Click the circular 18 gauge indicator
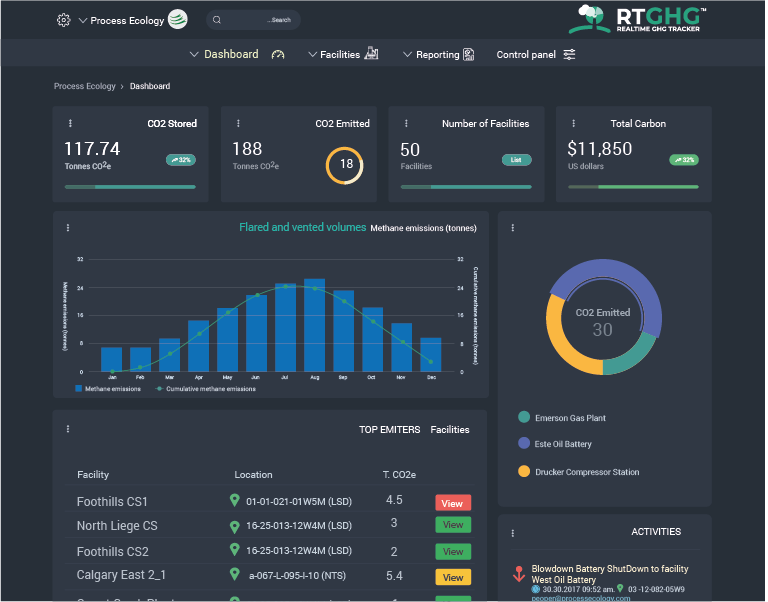Viewport: 768px width, 602px height. tap(345, 166)
